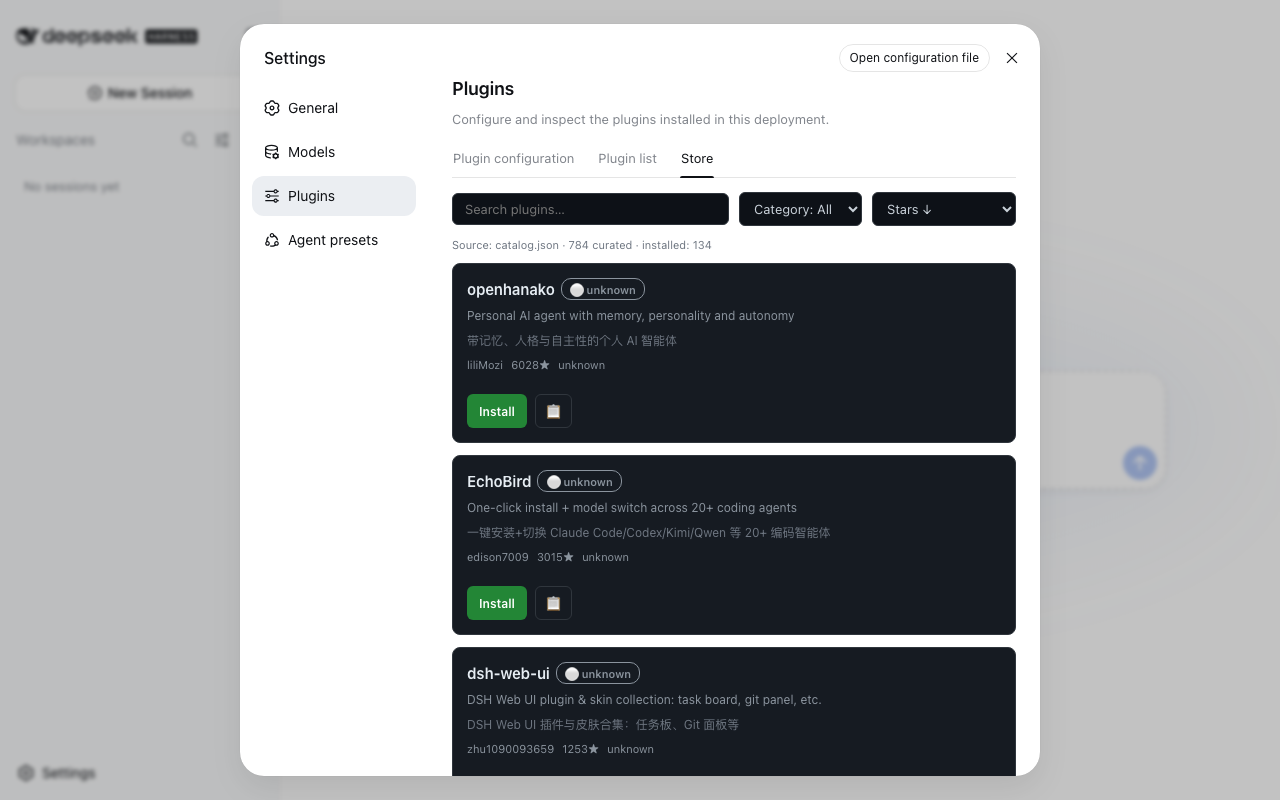Click the 6028 star count
Image resolution: width=1280 pixels, height=800 pixels.
point(530,365)
